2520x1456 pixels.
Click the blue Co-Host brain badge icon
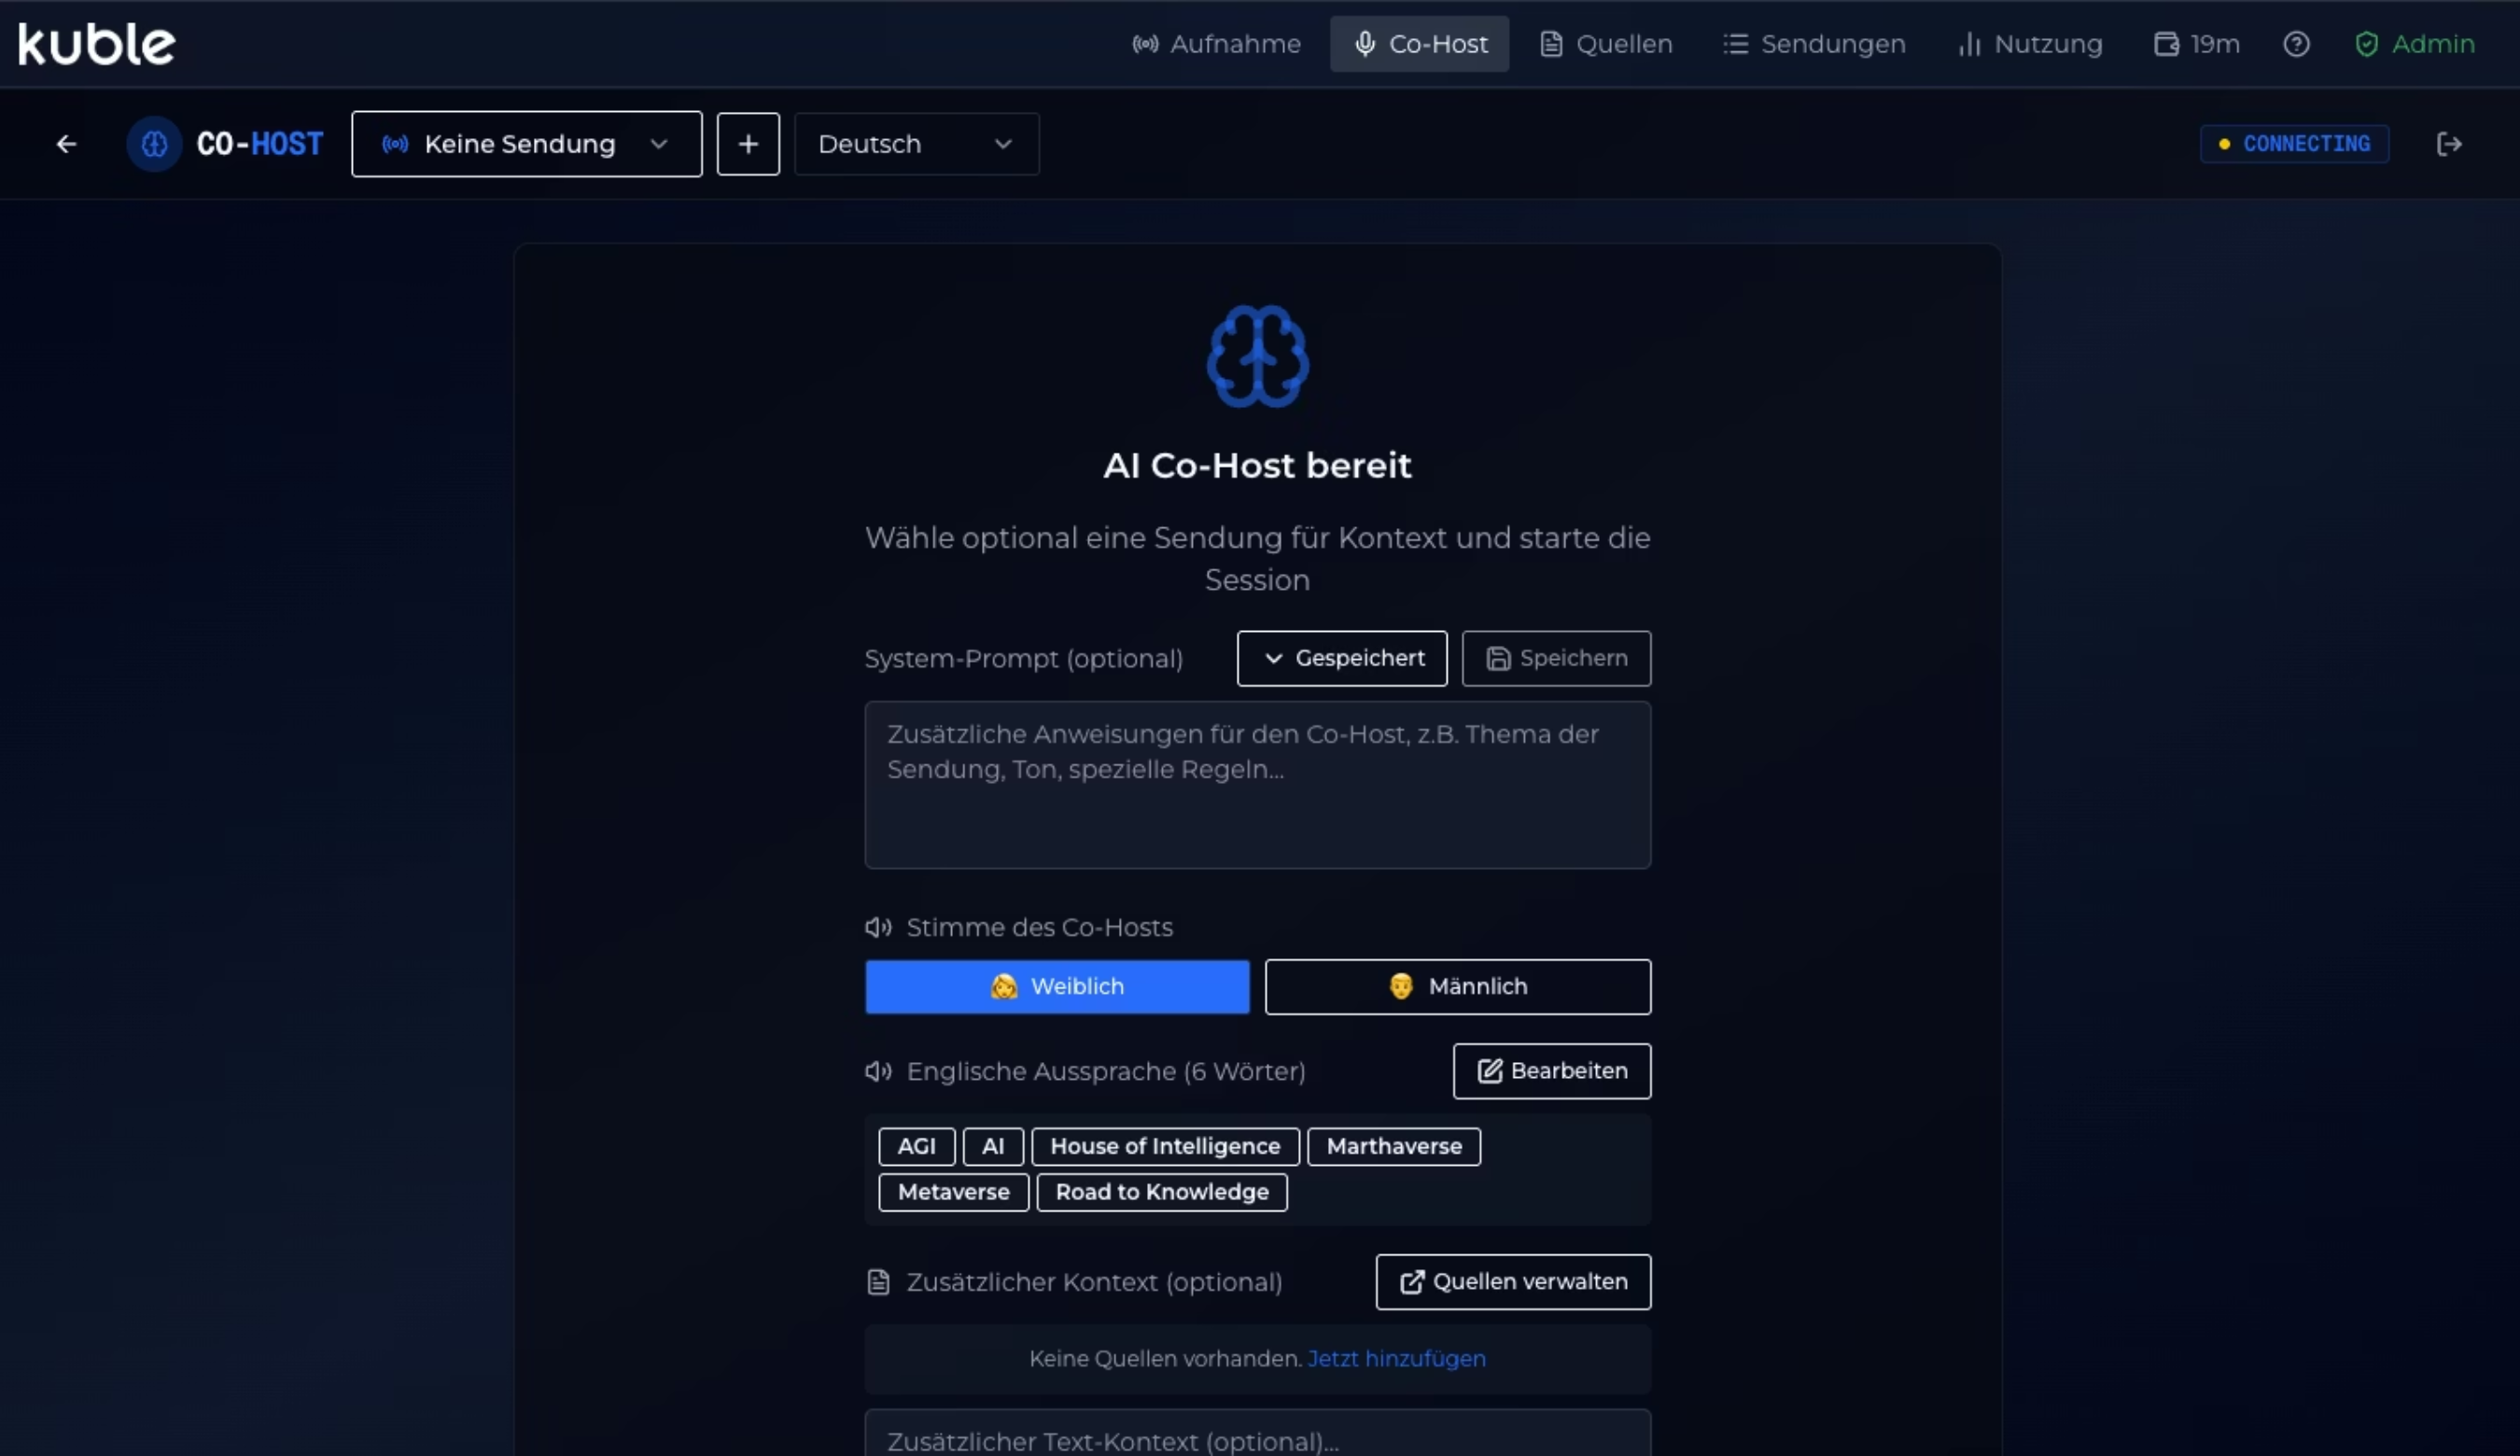(154, 144)
